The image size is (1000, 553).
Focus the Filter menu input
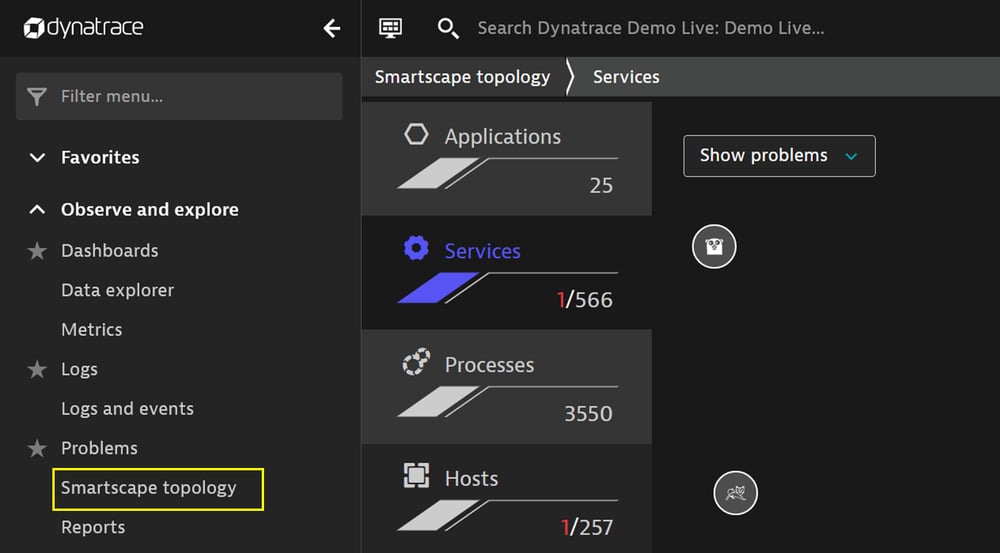179,96
